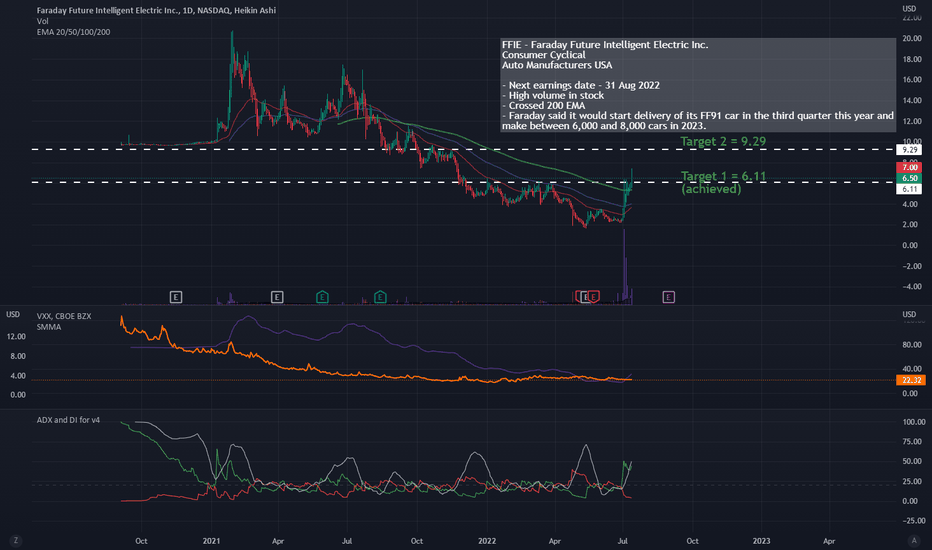Image resolution: width=932 pixels, height=550 pixels.
Task: Select the green 6.50 price label
Action: pyautogui.click(x=909, y=178)
